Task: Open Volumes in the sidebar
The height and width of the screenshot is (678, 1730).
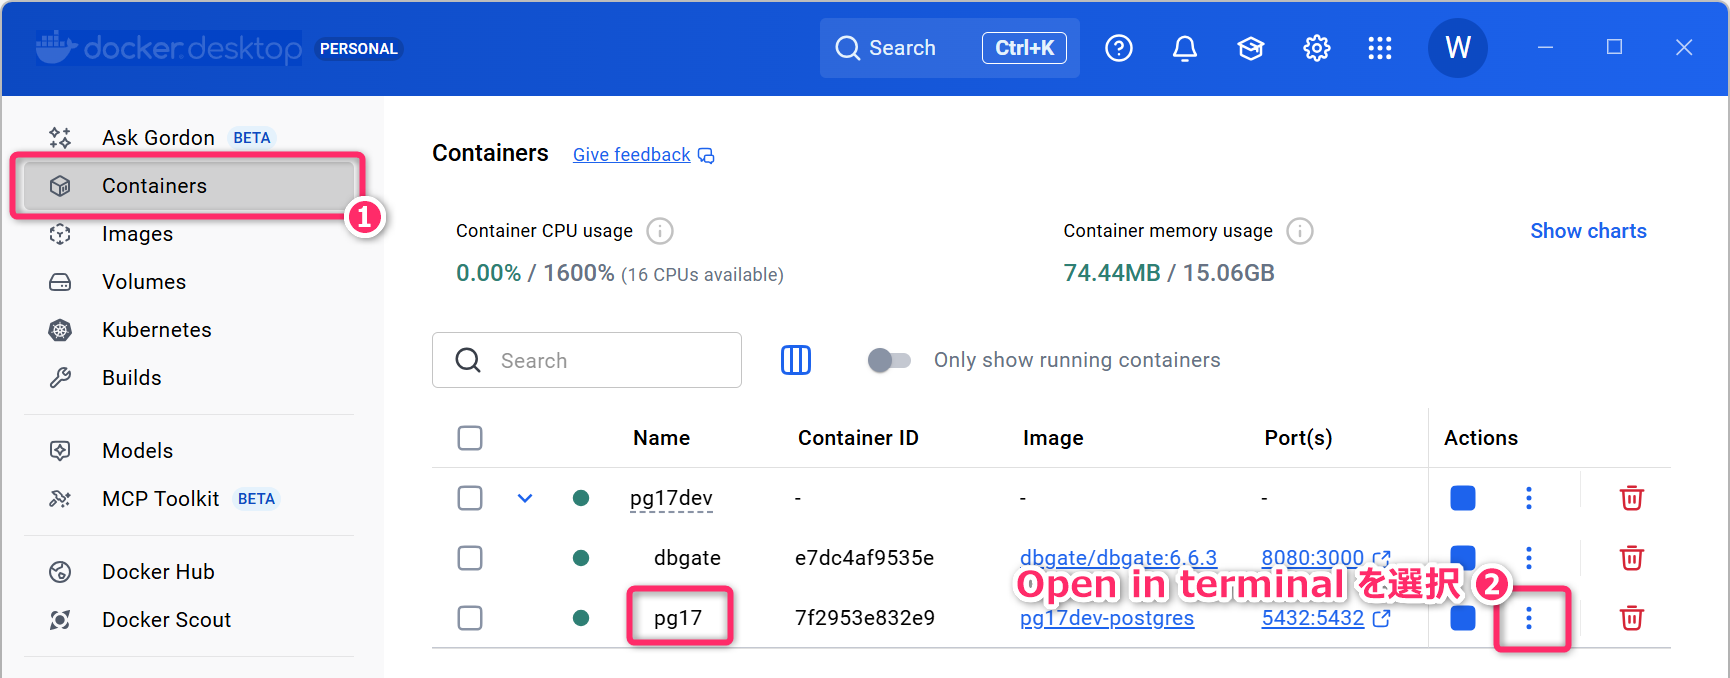Action: pyautogui.click(x=143, y=282)
